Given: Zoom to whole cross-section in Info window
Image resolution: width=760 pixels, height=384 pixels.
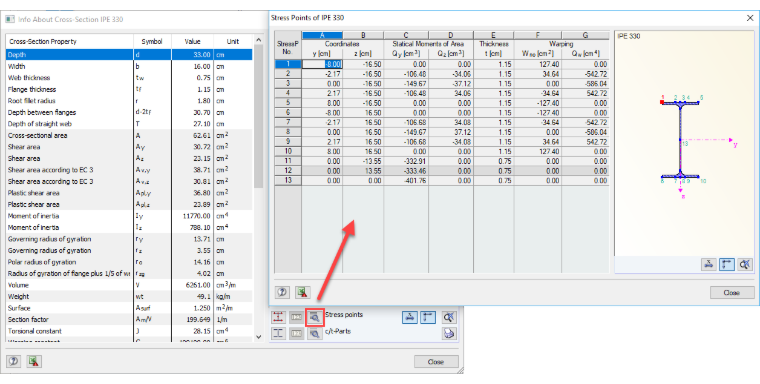Looking at the screenshot, I should point(449,317).
